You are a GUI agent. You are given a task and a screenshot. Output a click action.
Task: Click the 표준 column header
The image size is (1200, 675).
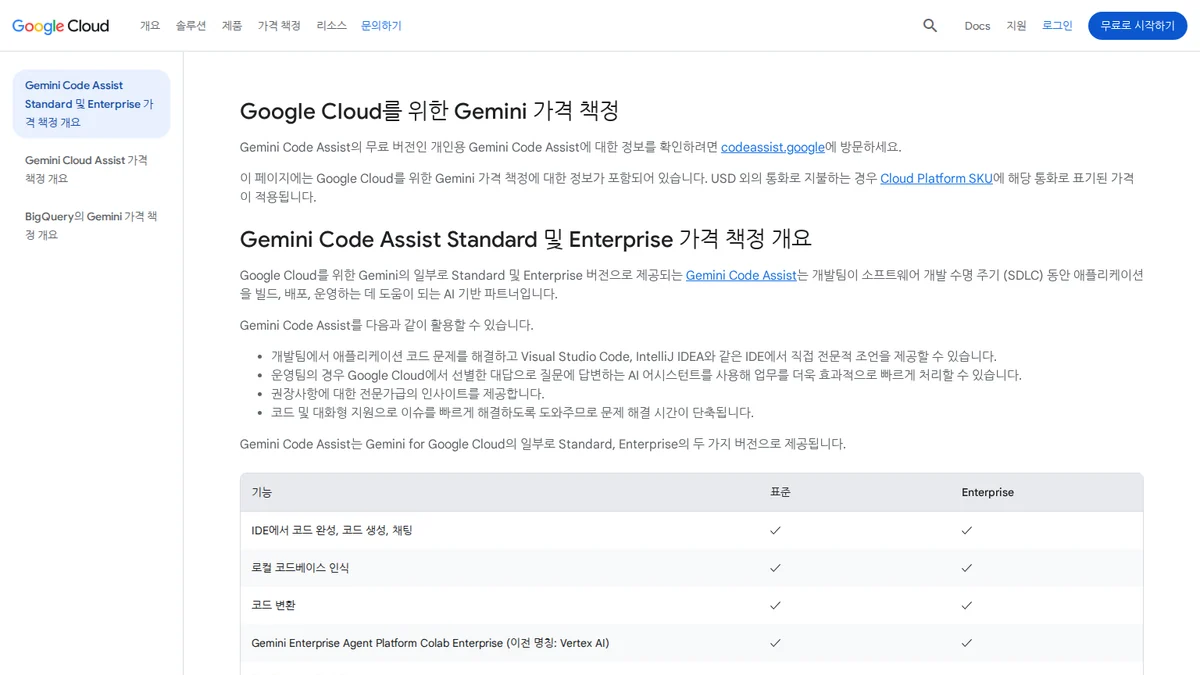pyautogui.click(x=780, y=492)
